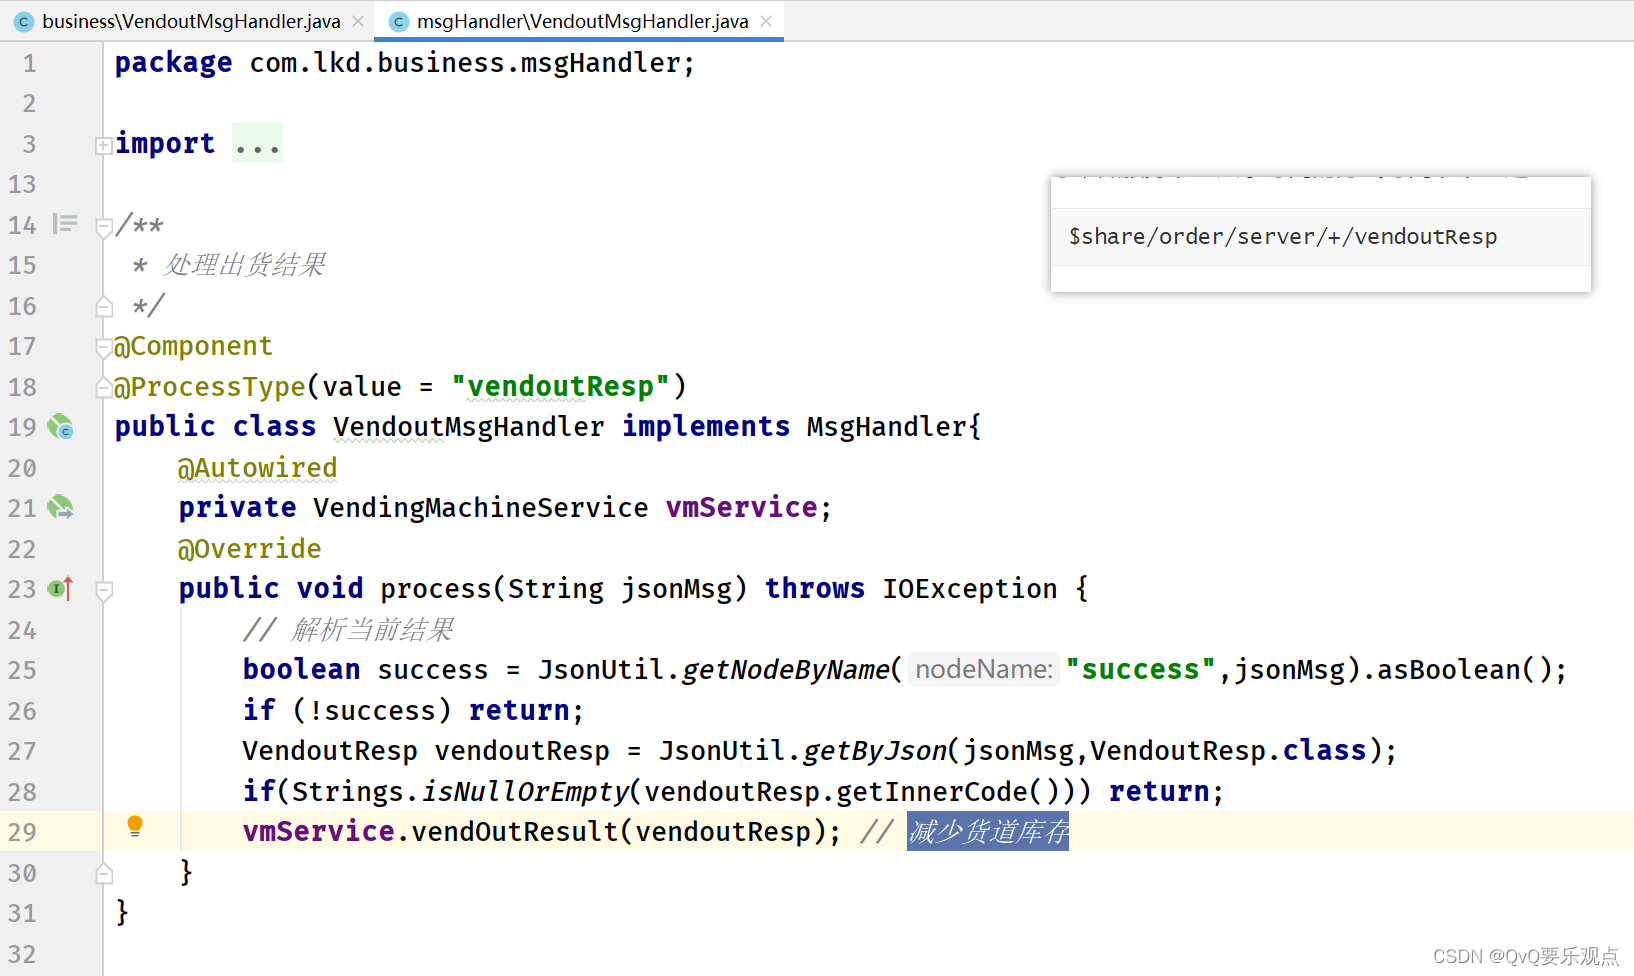Screen dimensions: 1634x976
Task: Close the business\VendoutMsgHandler.java tab
Action: point(358,21)
